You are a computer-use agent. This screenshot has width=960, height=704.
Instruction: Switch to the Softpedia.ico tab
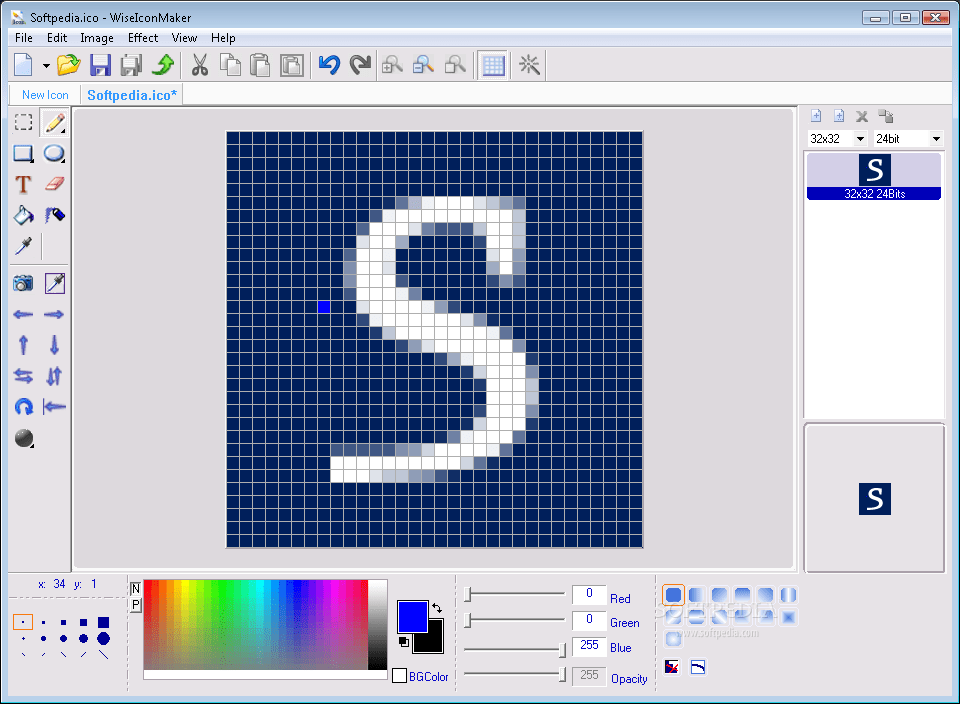[132, 95]
